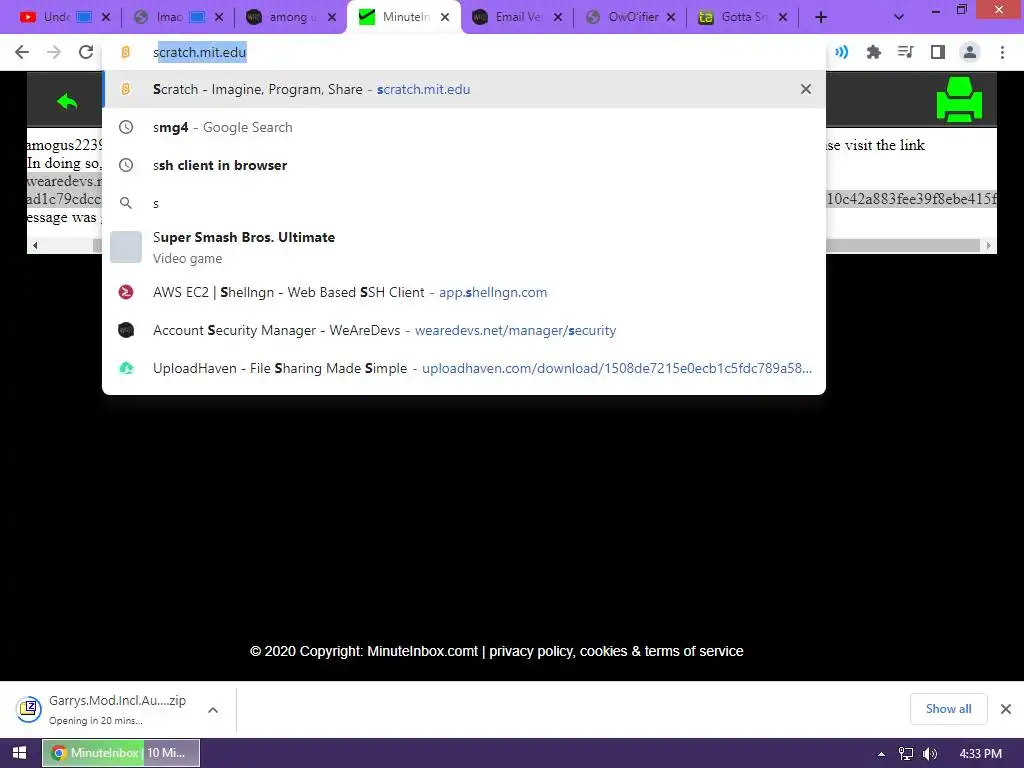Click the MinuteInbox Chrome taskbar button
This screenshot has width=1024, height=768.
tap(121, 753)
